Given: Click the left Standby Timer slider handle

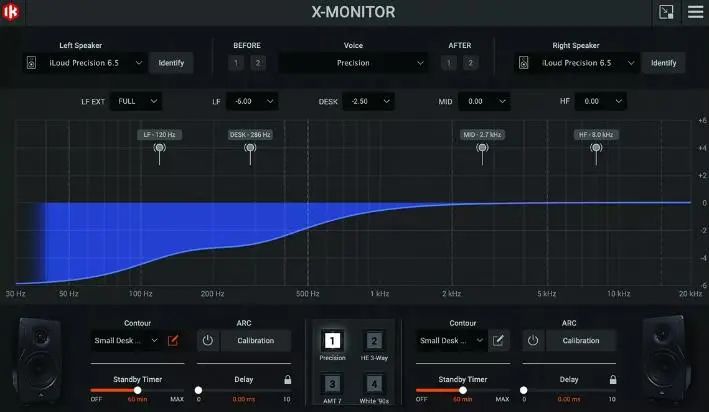Looking at the screenshot, I should [x=137, y=390].
